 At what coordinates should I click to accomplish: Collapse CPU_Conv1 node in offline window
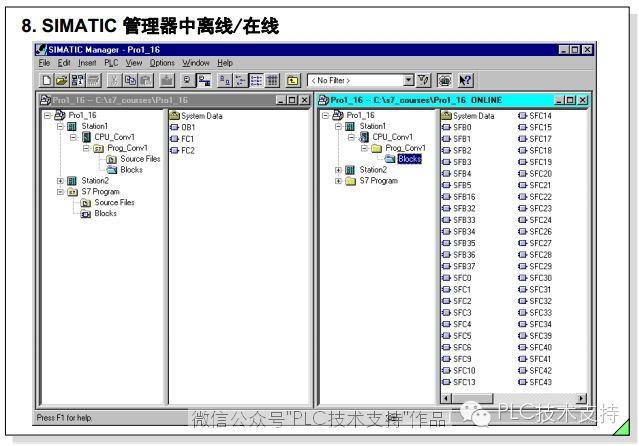tap(73, 137)
